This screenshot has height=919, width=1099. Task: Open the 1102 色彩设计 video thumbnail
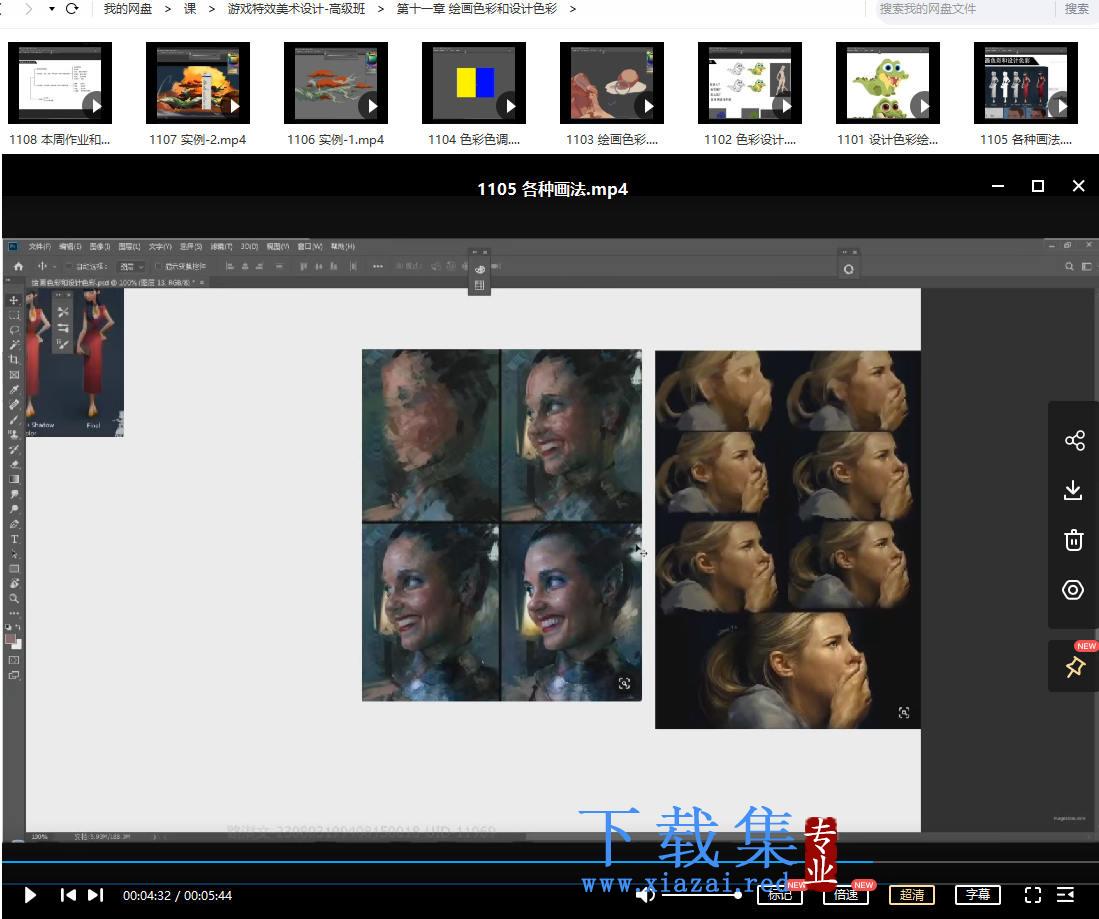coord(750,83)
